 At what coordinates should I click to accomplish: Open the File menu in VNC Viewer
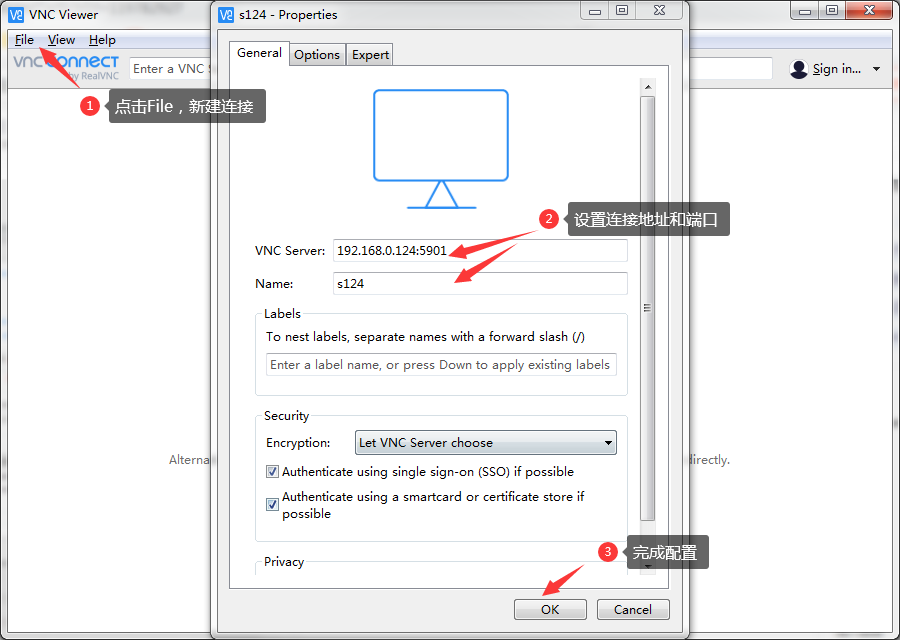[x=24, y=40]
